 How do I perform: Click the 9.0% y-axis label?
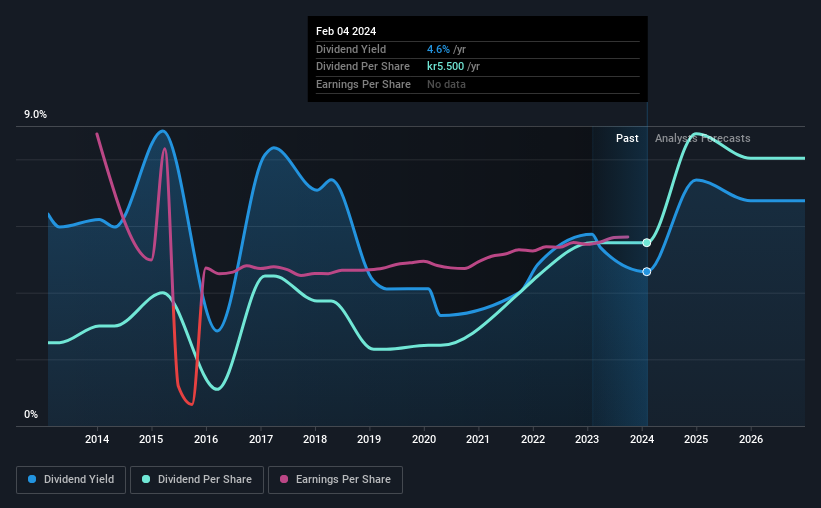(x=35, y=114)
